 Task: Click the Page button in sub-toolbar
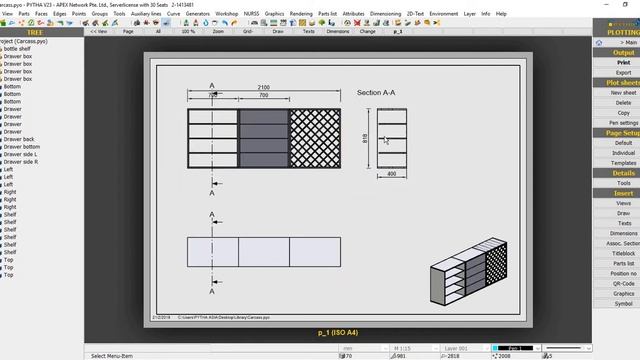point(128,31)
